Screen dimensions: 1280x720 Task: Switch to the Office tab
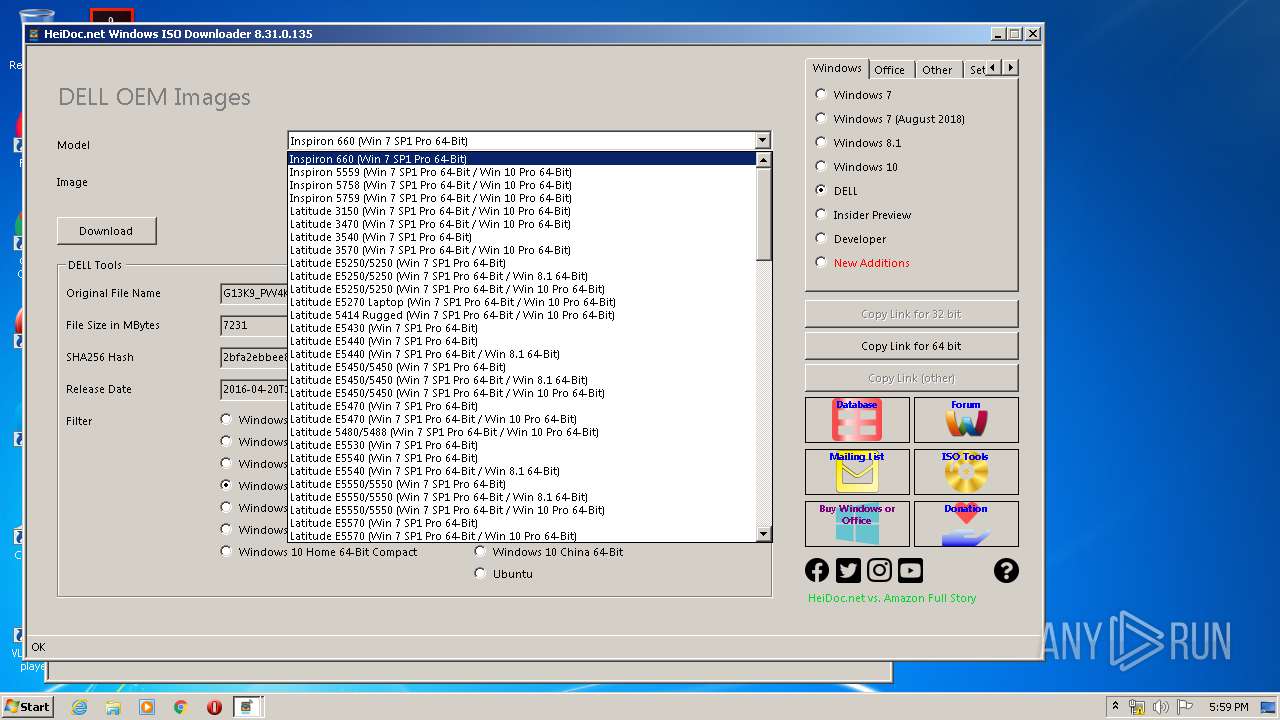(x=889, y=70)
